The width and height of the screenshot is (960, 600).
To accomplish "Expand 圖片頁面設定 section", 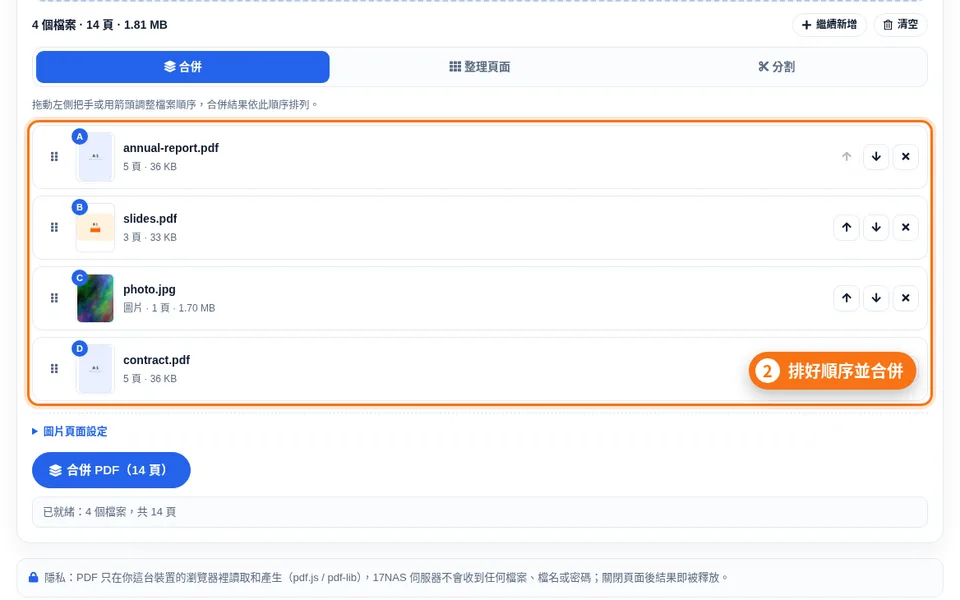I will 69,432.
